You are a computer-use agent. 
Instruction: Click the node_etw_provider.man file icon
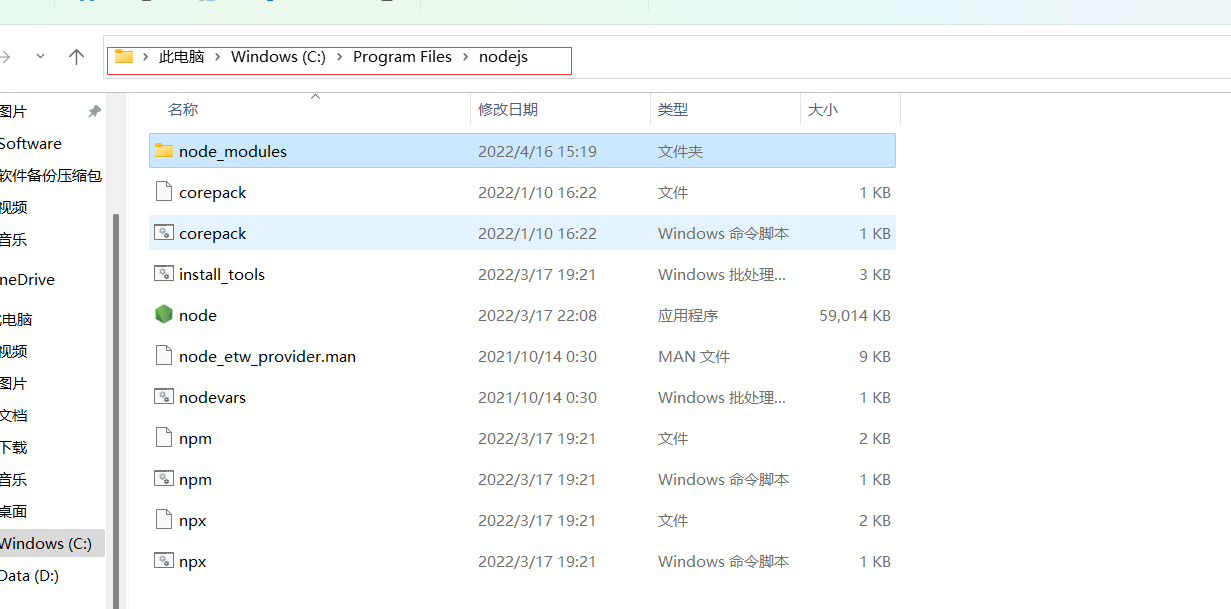coord(164,356)
